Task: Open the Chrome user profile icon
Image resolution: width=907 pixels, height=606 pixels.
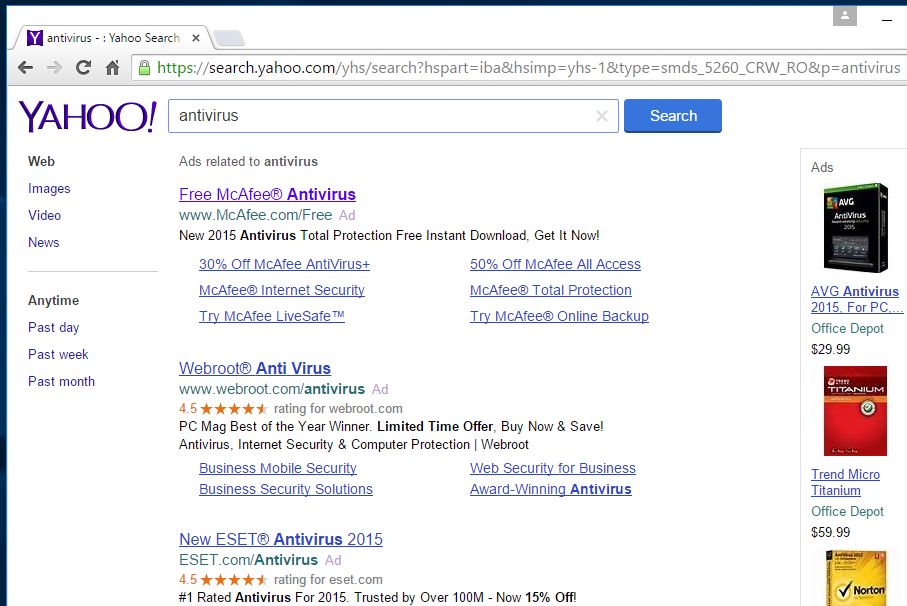Action: point(845,15)
